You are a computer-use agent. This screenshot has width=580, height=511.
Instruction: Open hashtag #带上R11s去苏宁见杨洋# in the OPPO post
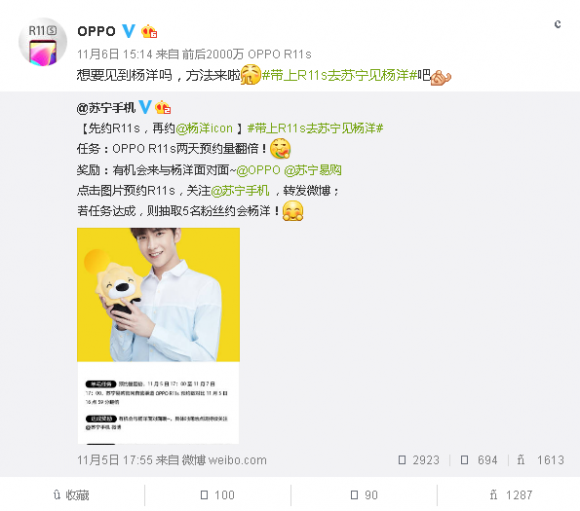340,75
